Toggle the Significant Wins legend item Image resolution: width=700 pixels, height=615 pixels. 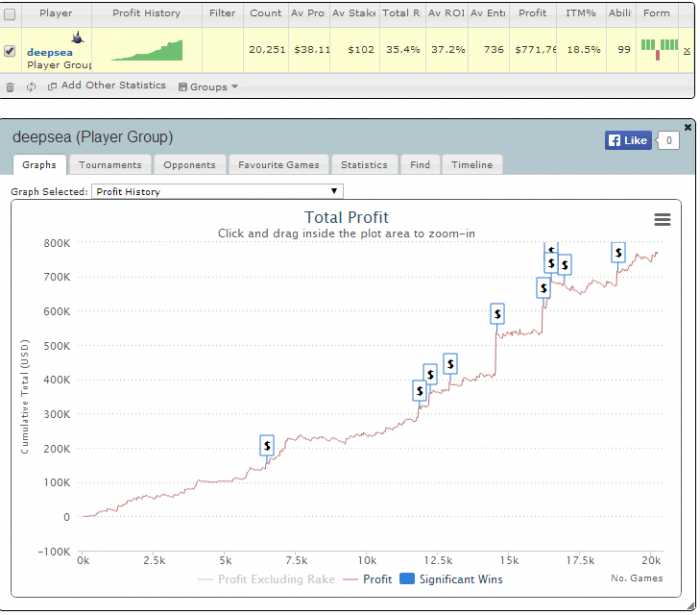pyautogui.click(x=451, y=579)
